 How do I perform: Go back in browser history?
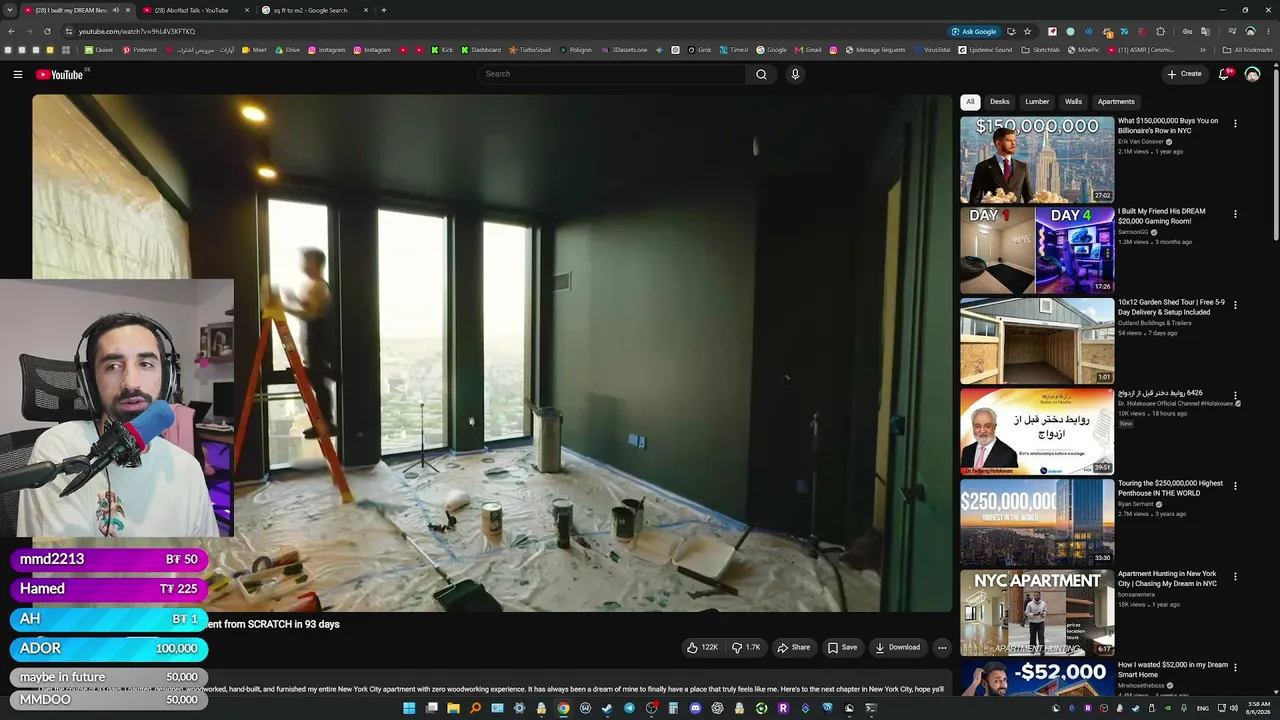(x=11, y=31)
